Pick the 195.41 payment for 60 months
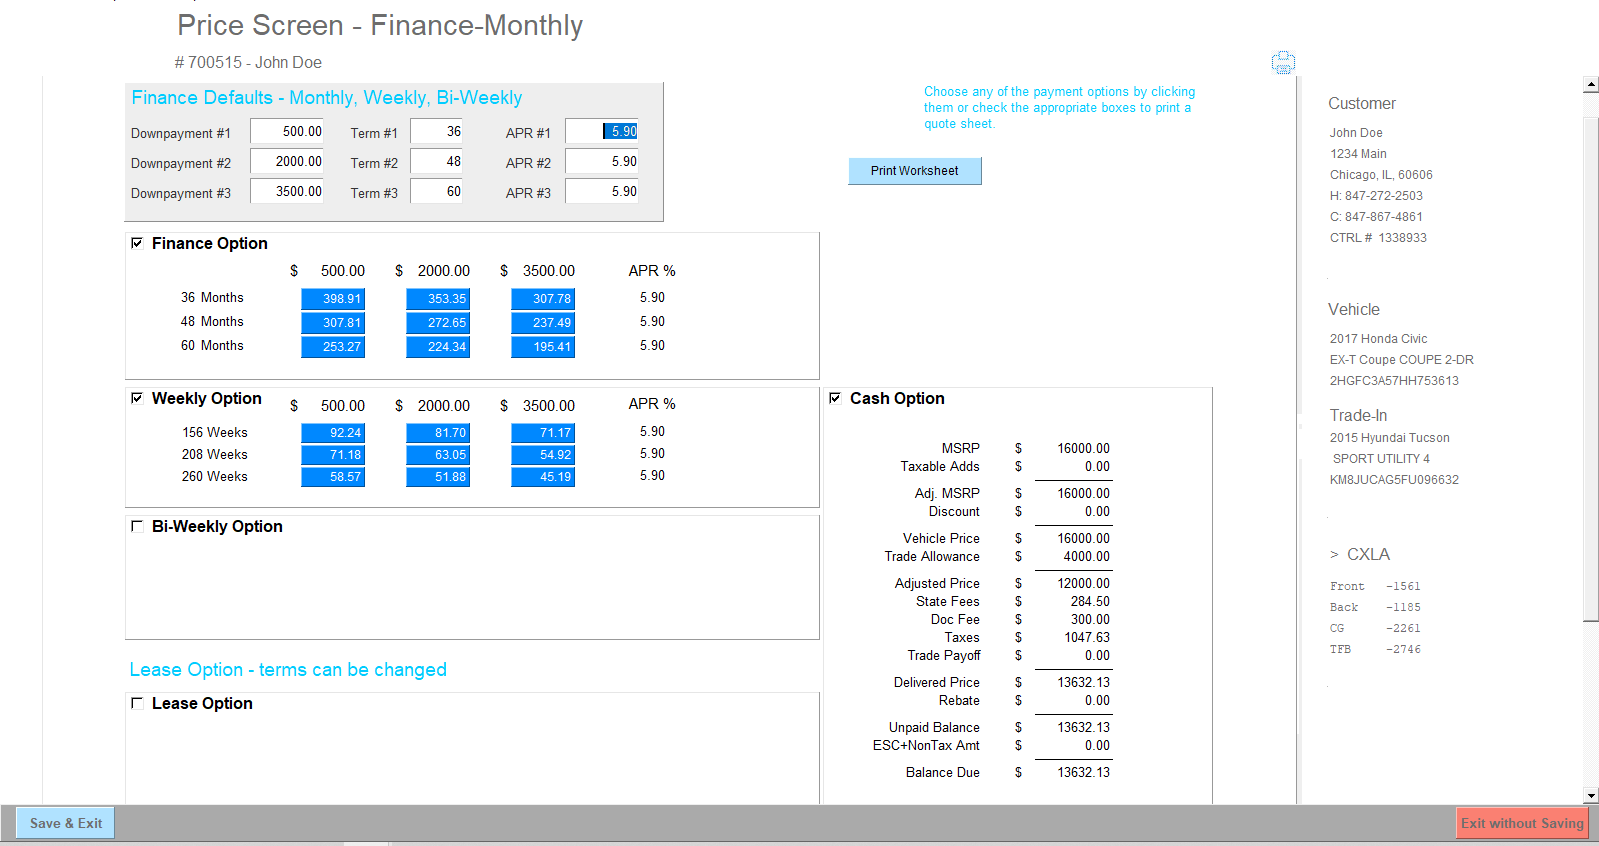Screen dimensions: 1599x846 click(543, 347)
